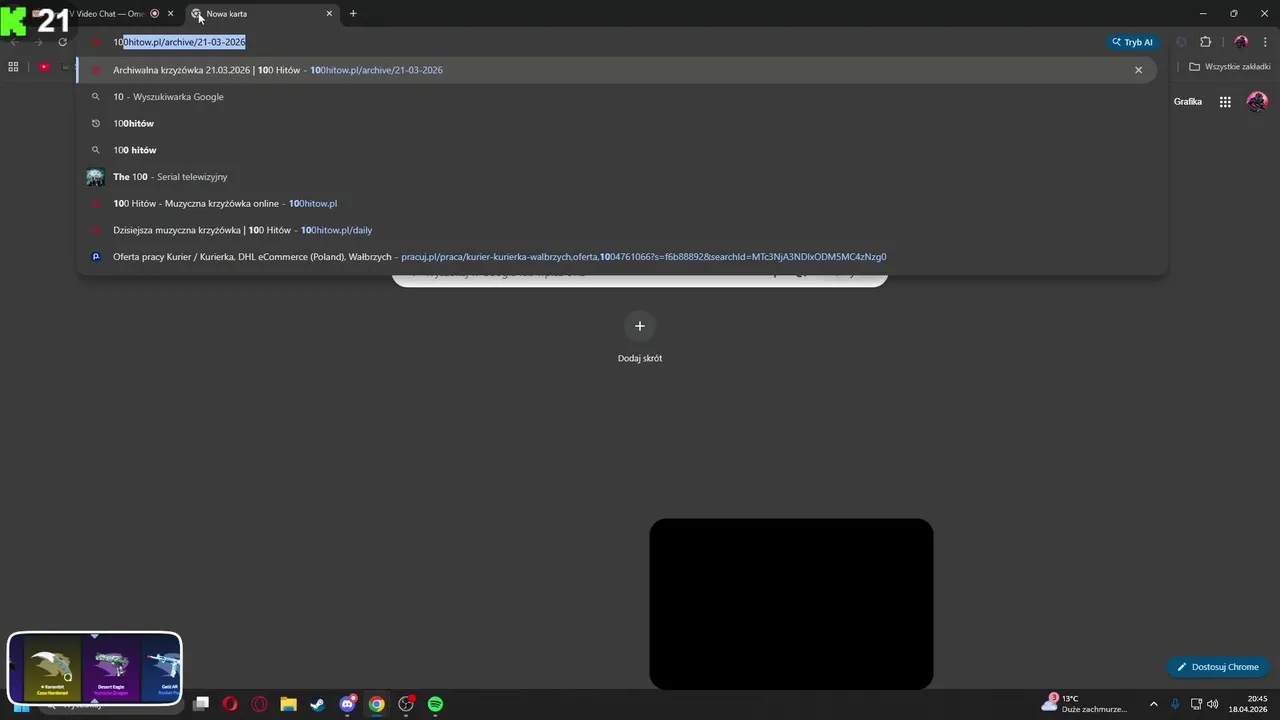Switch to the Video Chat tab
This screenshot has width=1280, height=720.
(103, 14)
